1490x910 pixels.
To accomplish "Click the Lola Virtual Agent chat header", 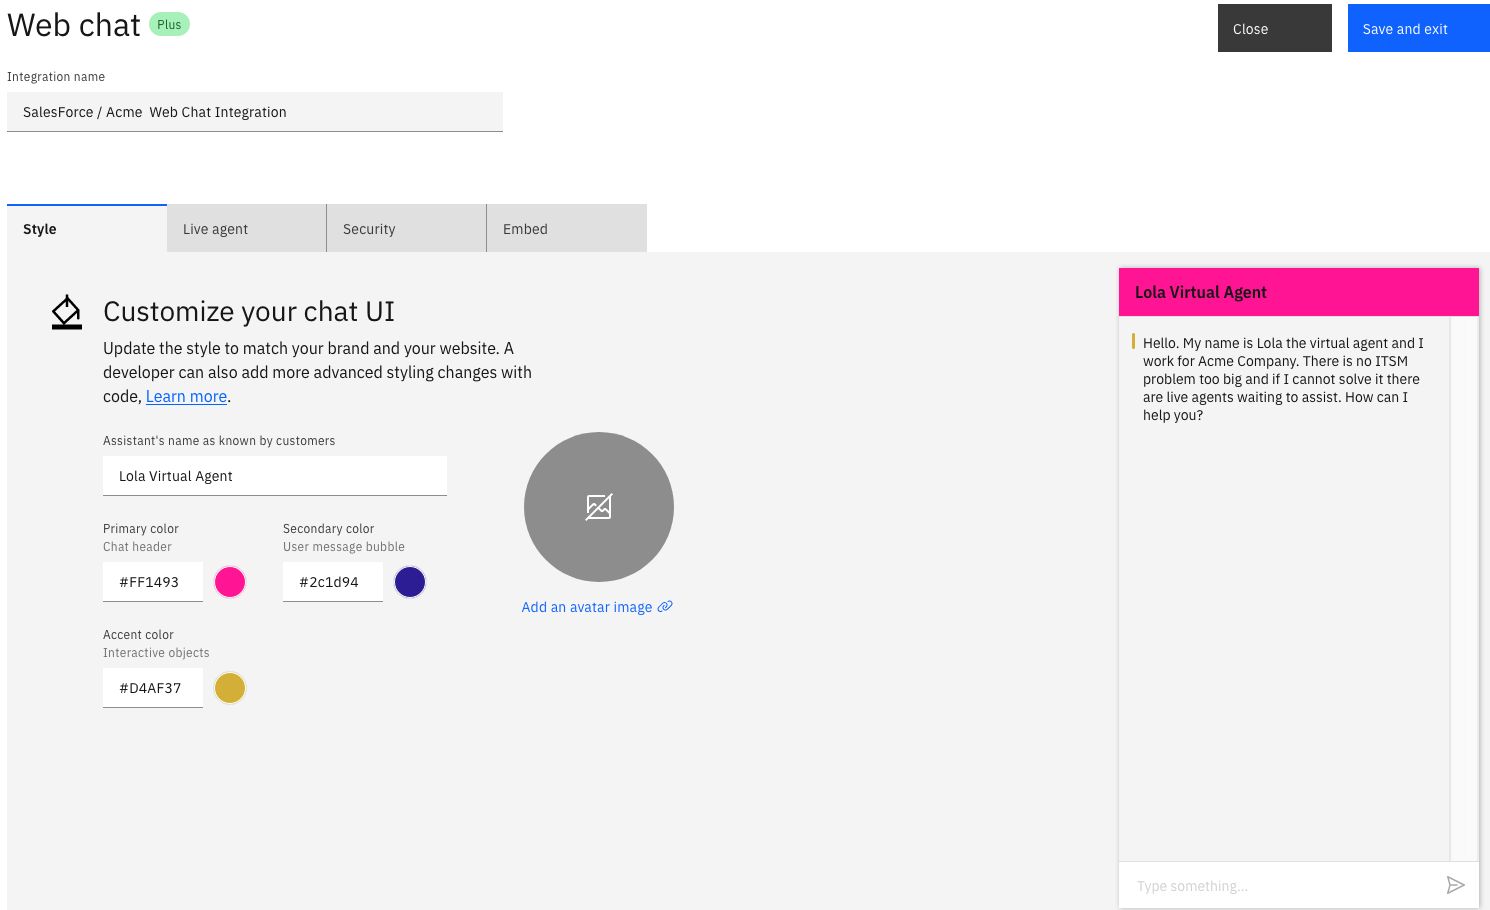I will tap(1299, 292).
